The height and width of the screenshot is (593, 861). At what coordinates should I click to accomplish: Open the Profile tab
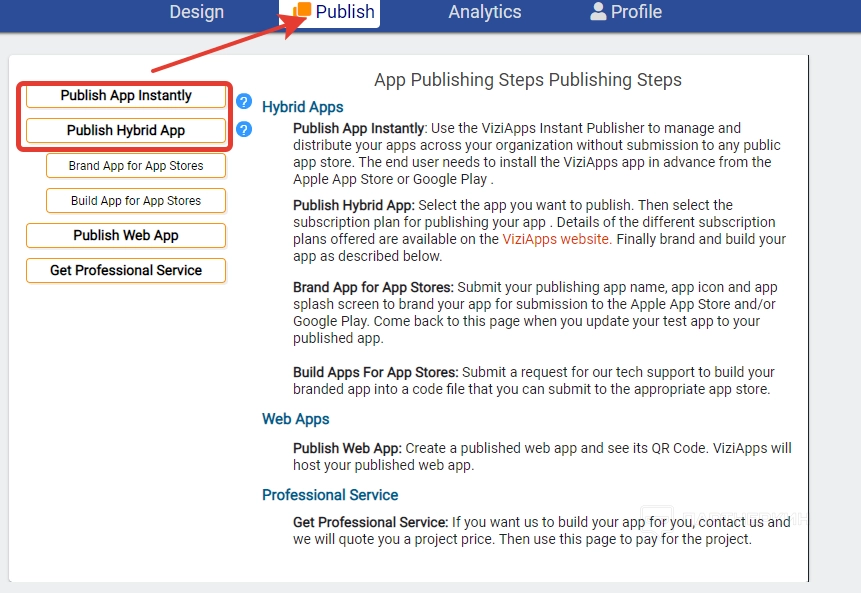pos(626,12)
